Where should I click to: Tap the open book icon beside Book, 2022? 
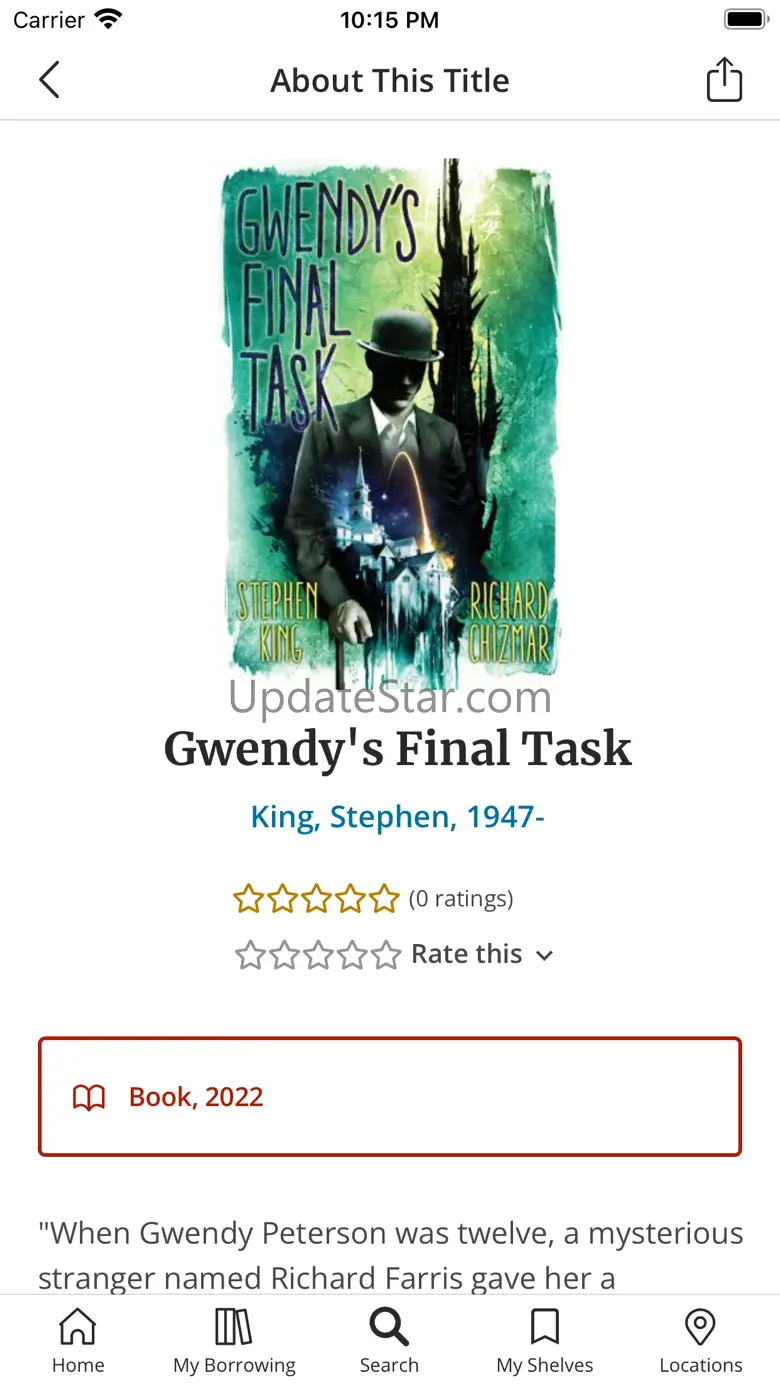[89, 1098]
